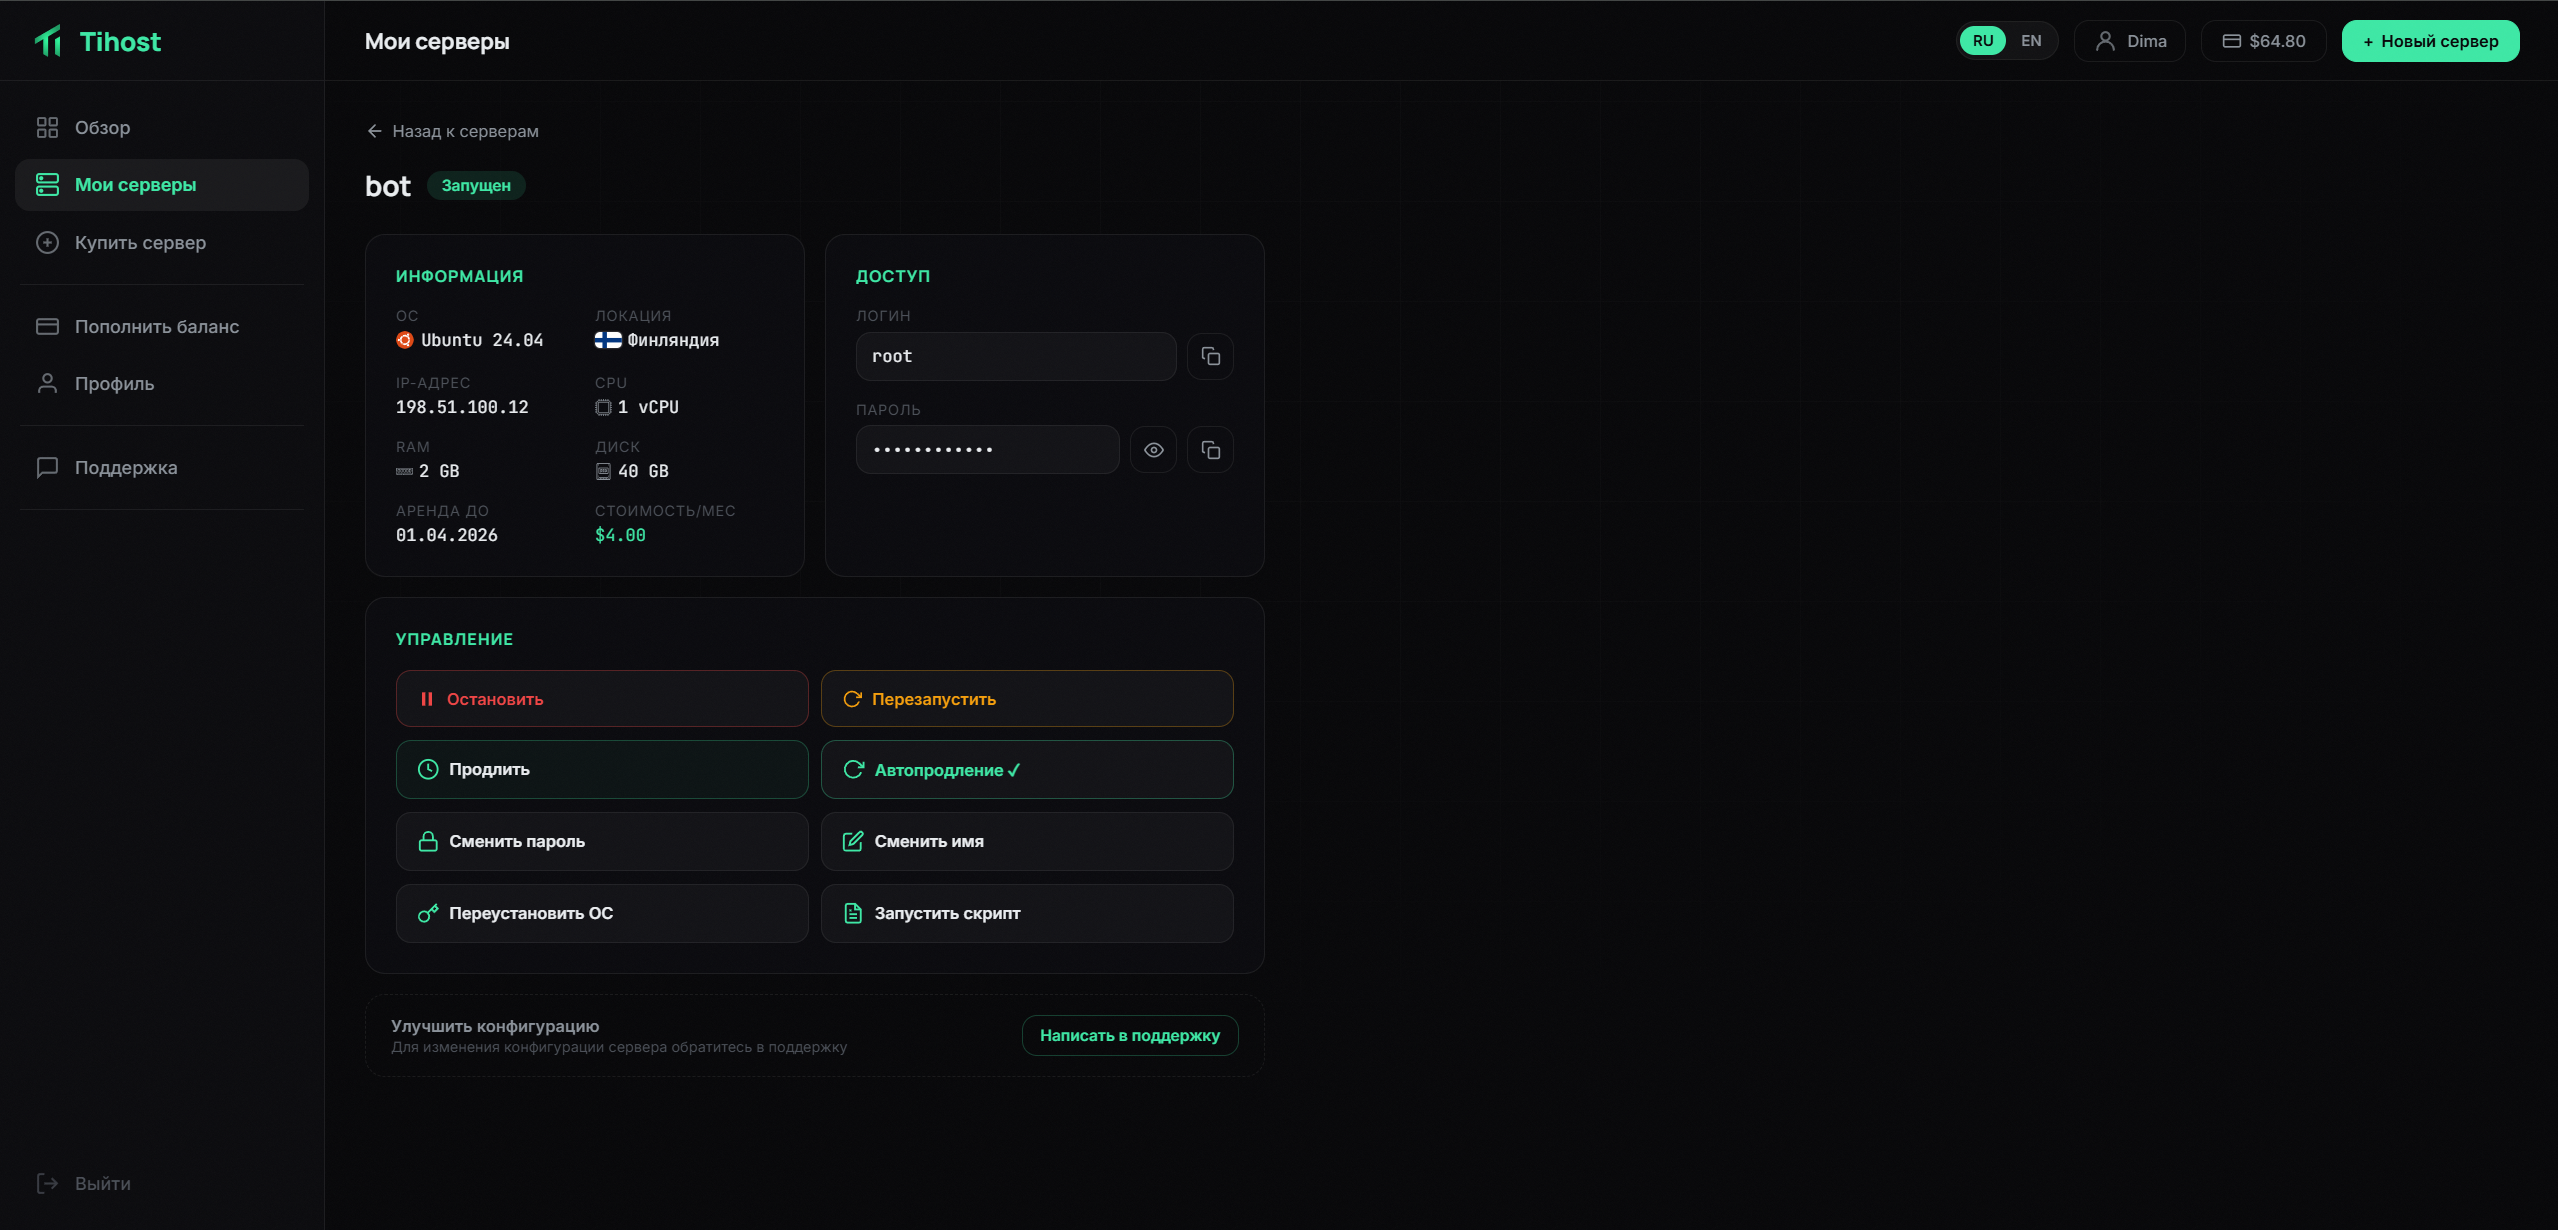Screen dimensions: 2558x1230
Task: Click the Мои серверы page title
Action: [x=437, y=41]
